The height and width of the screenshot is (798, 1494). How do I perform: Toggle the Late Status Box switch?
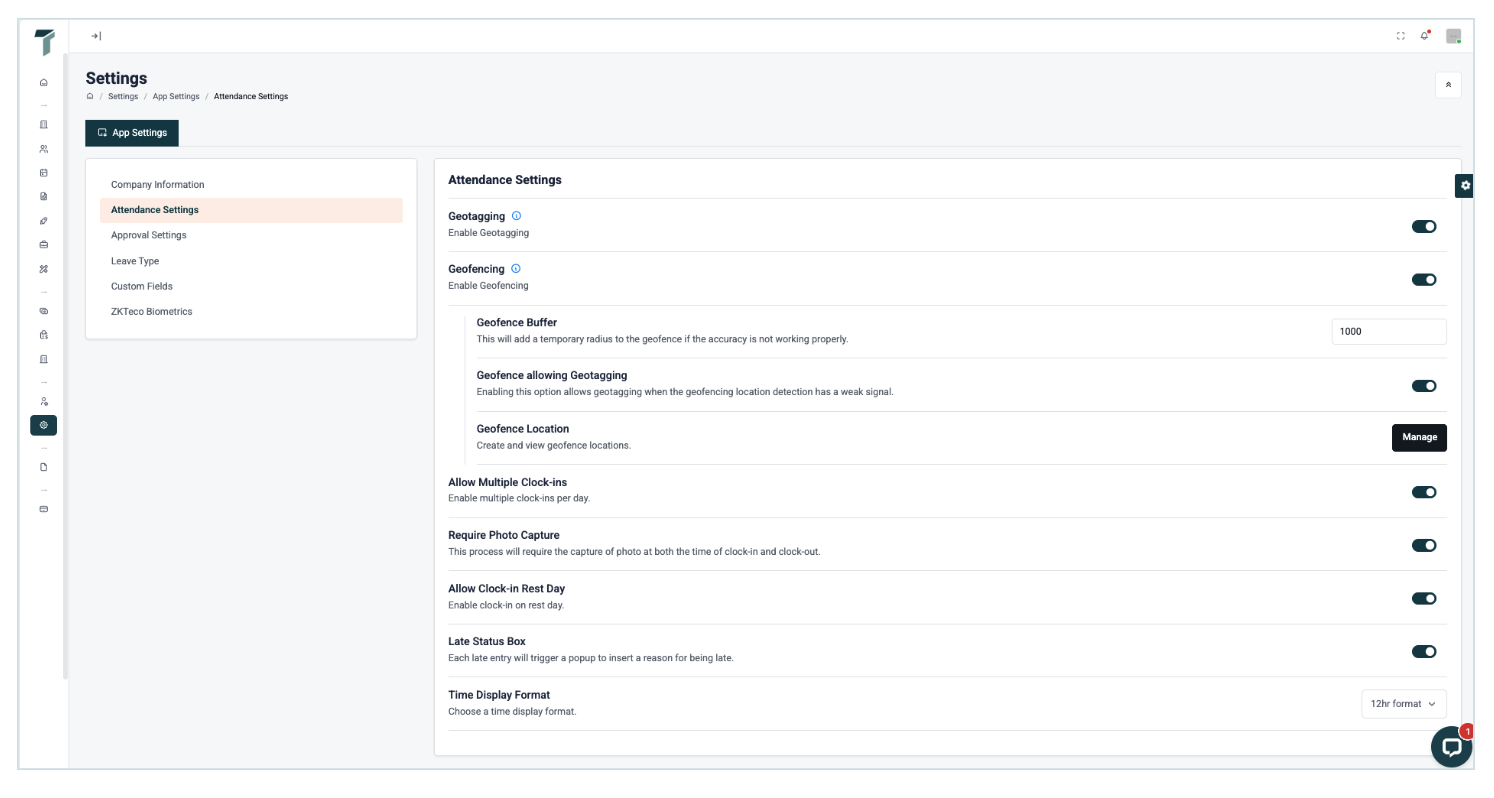[1424, 651]
